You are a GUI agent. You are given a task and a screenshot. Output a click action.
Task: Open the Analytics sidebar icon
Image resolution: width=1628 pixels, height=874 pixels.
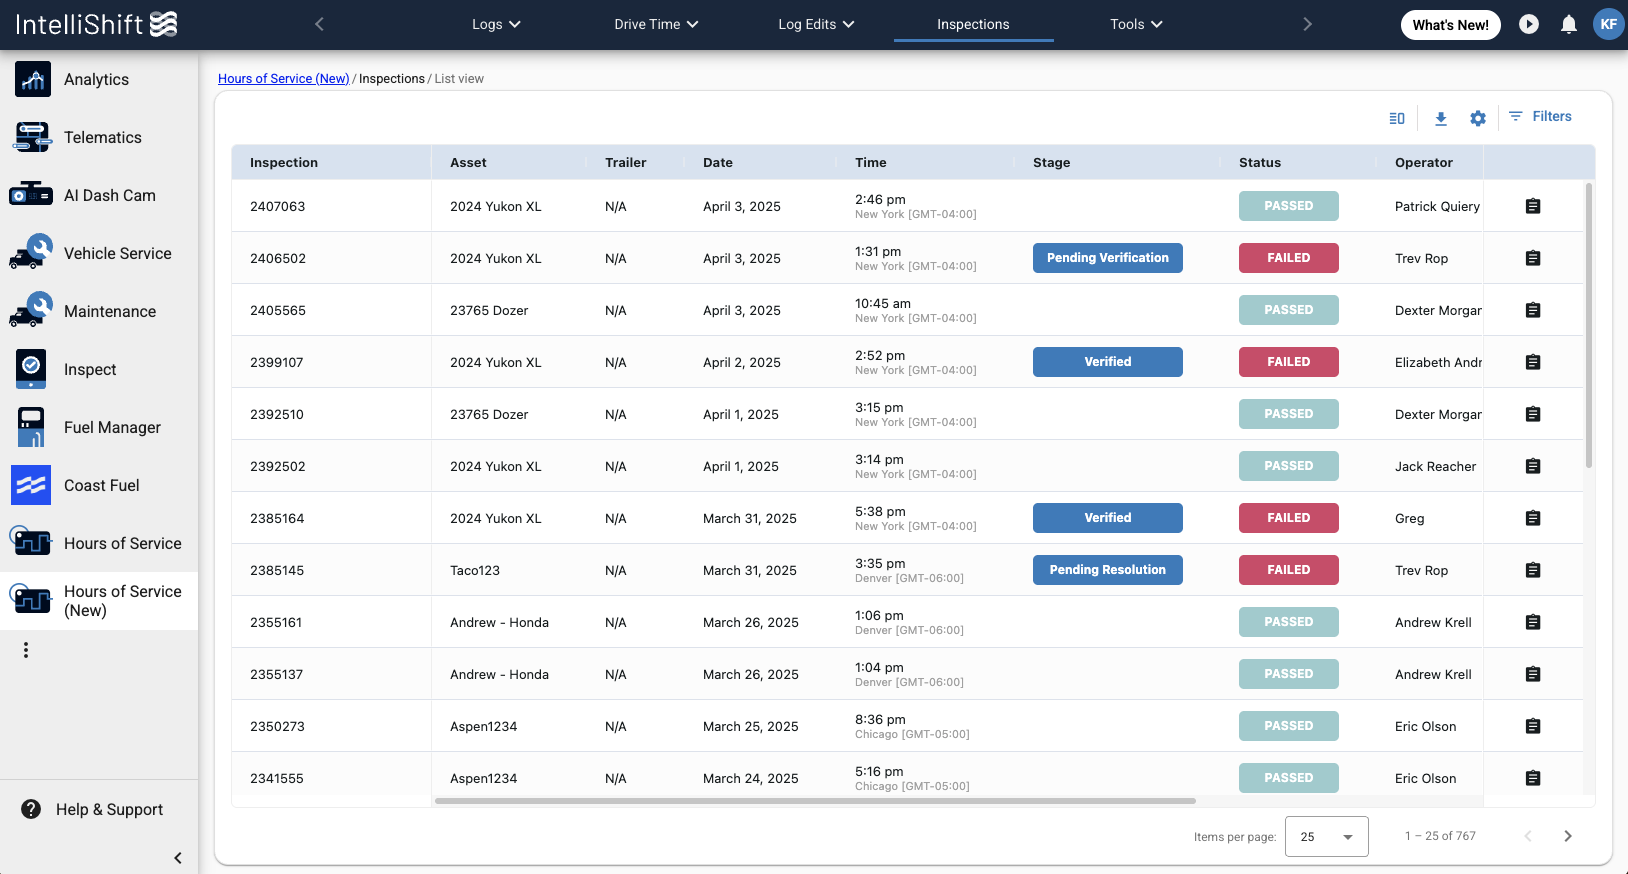(x=33, y=79)
